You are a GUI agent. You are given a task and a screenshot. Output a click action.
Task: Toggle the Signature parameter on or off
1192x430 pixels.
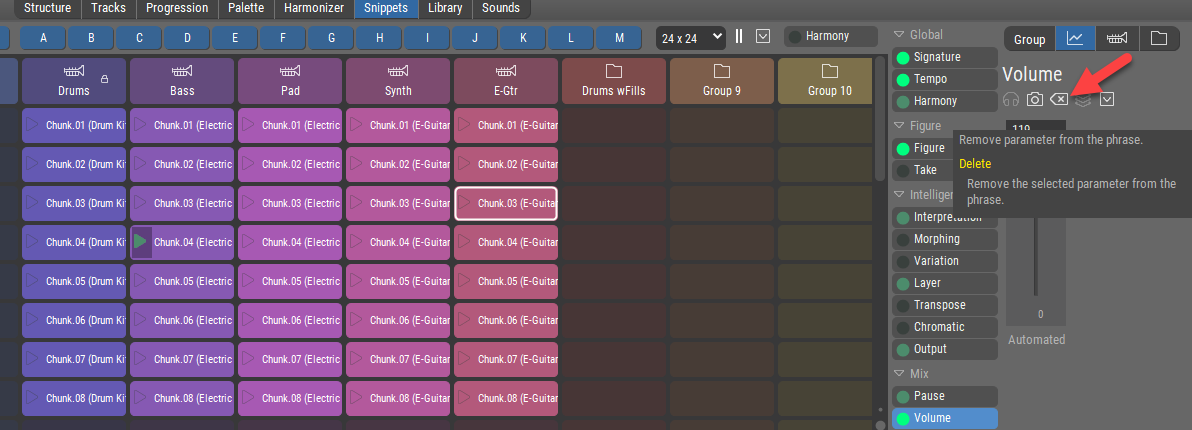[x=904, y=57]
